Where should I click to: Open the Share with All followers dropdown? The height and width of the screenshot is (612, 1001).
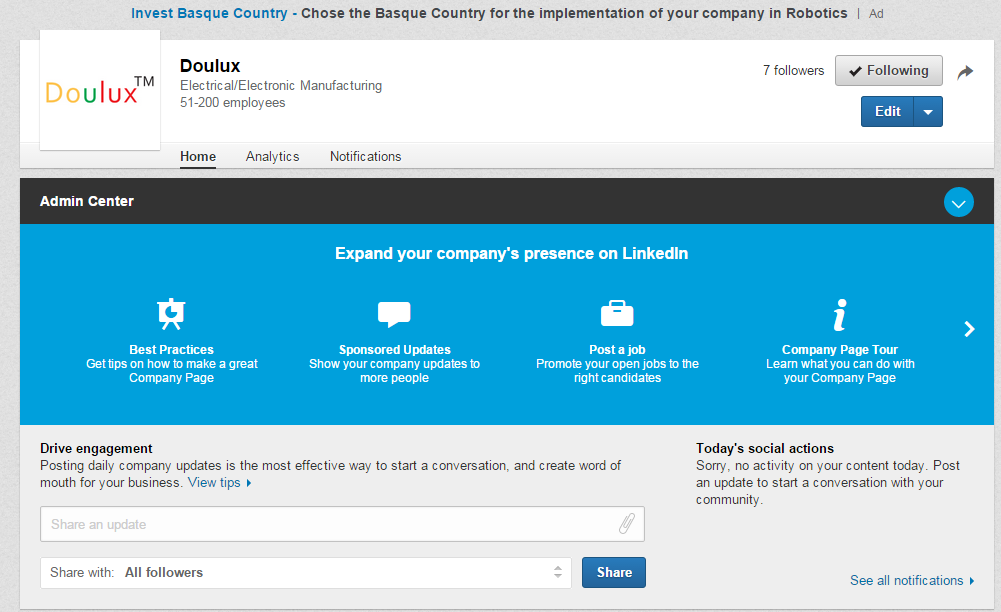tap(306, 572)
